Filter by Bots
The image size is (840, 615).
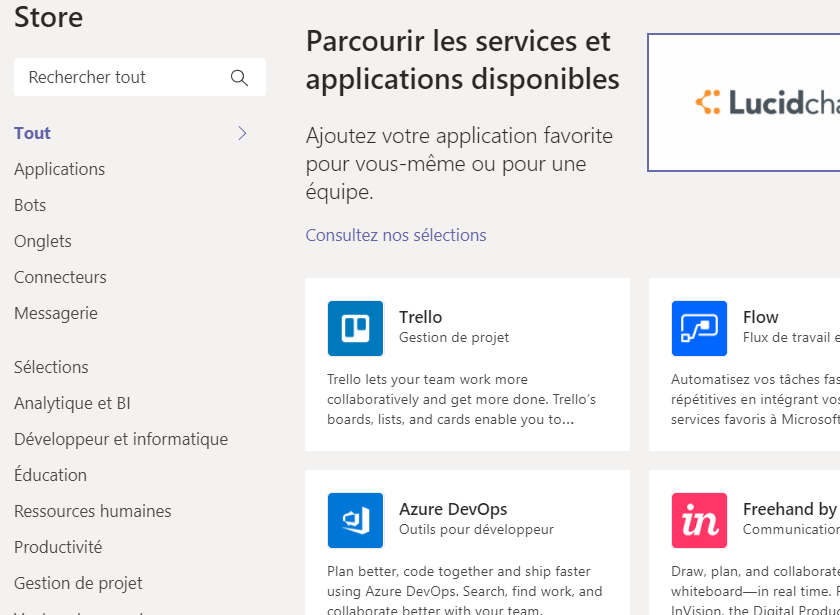pos(30,205)
